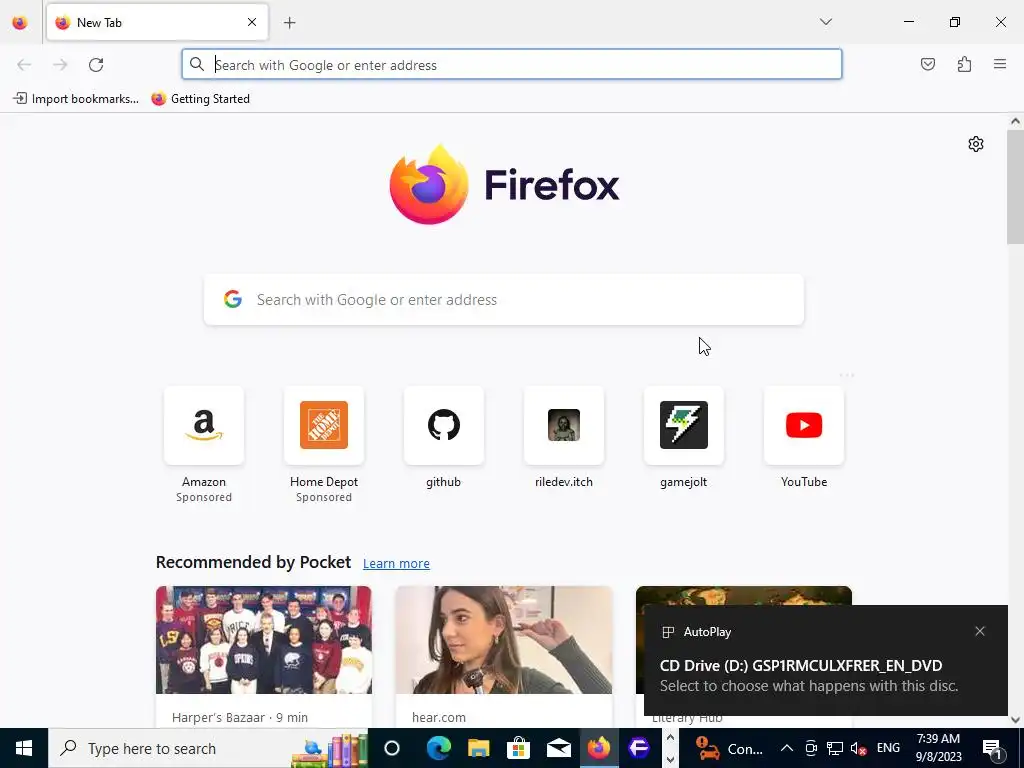Open Cortana circle on taskbar
This screenshot has width=1024, height=768.
[392, 748]
